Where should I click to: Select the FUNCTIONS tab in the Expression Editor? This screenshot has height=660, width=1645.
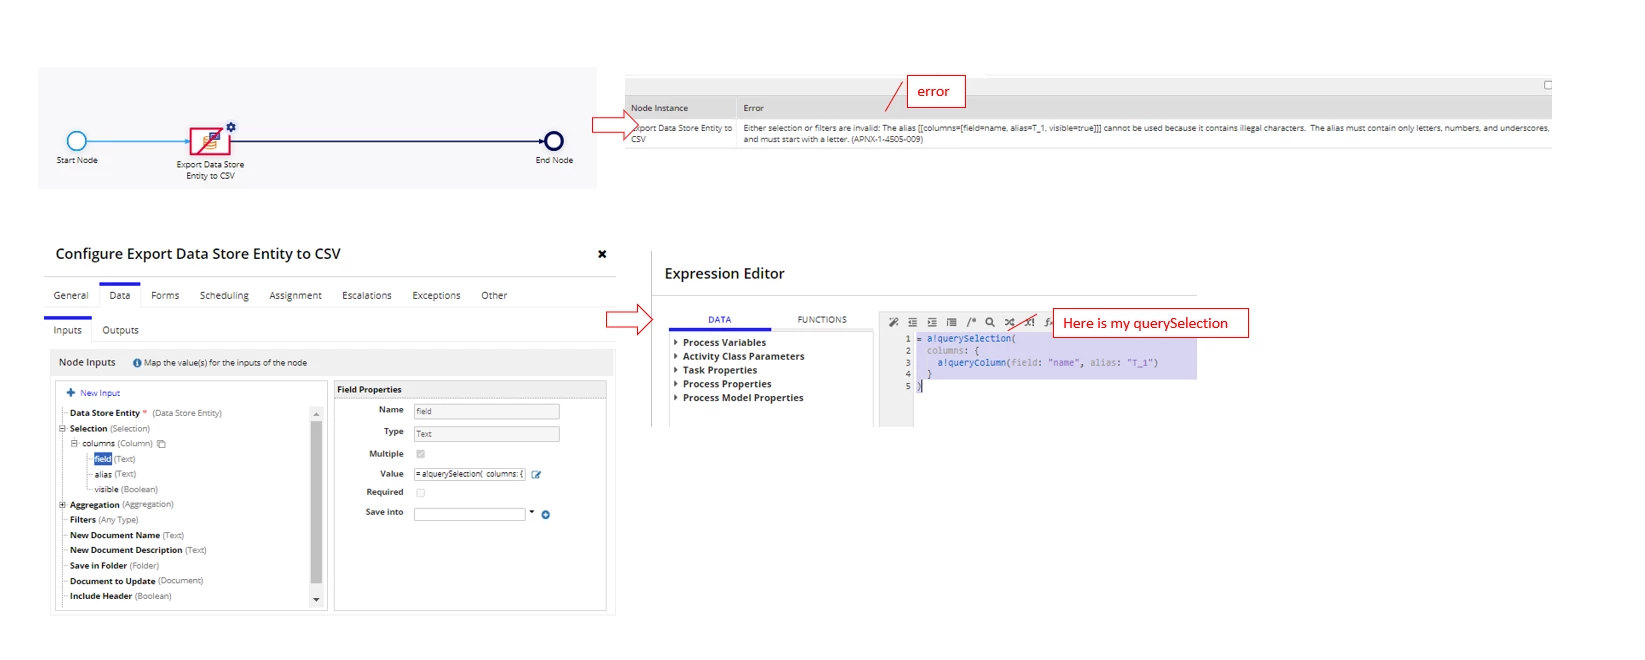pos(822,320)
